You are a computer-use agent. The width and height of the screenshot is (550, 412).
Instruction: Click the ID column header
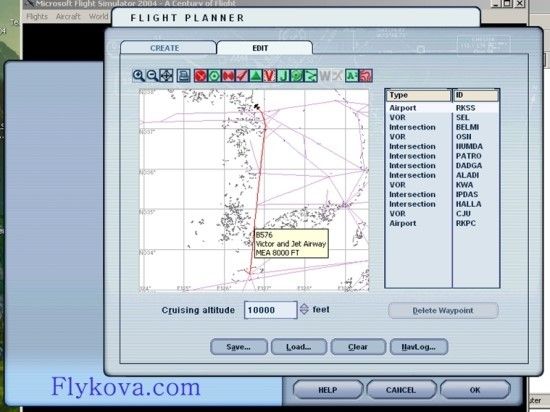476,95
